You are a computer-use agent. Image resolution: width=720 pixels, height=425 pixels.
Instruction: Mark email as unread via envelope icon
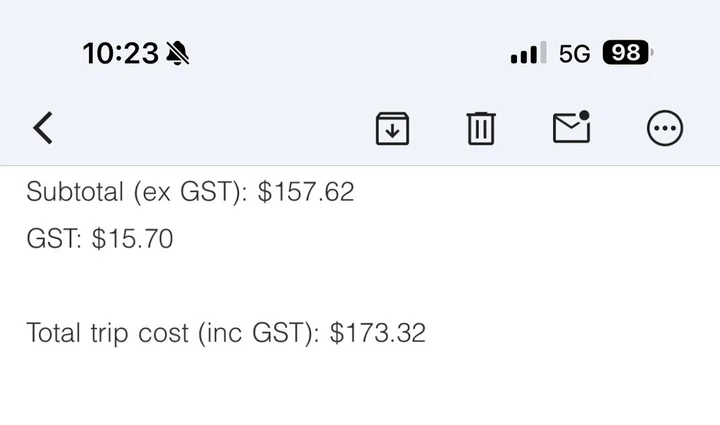570,129
